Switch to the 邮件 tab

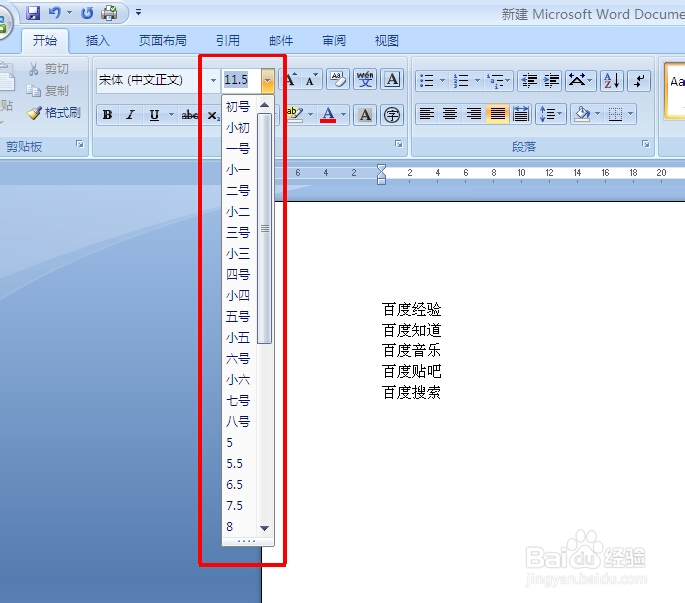pyautogui.click(x=281, y=41)
